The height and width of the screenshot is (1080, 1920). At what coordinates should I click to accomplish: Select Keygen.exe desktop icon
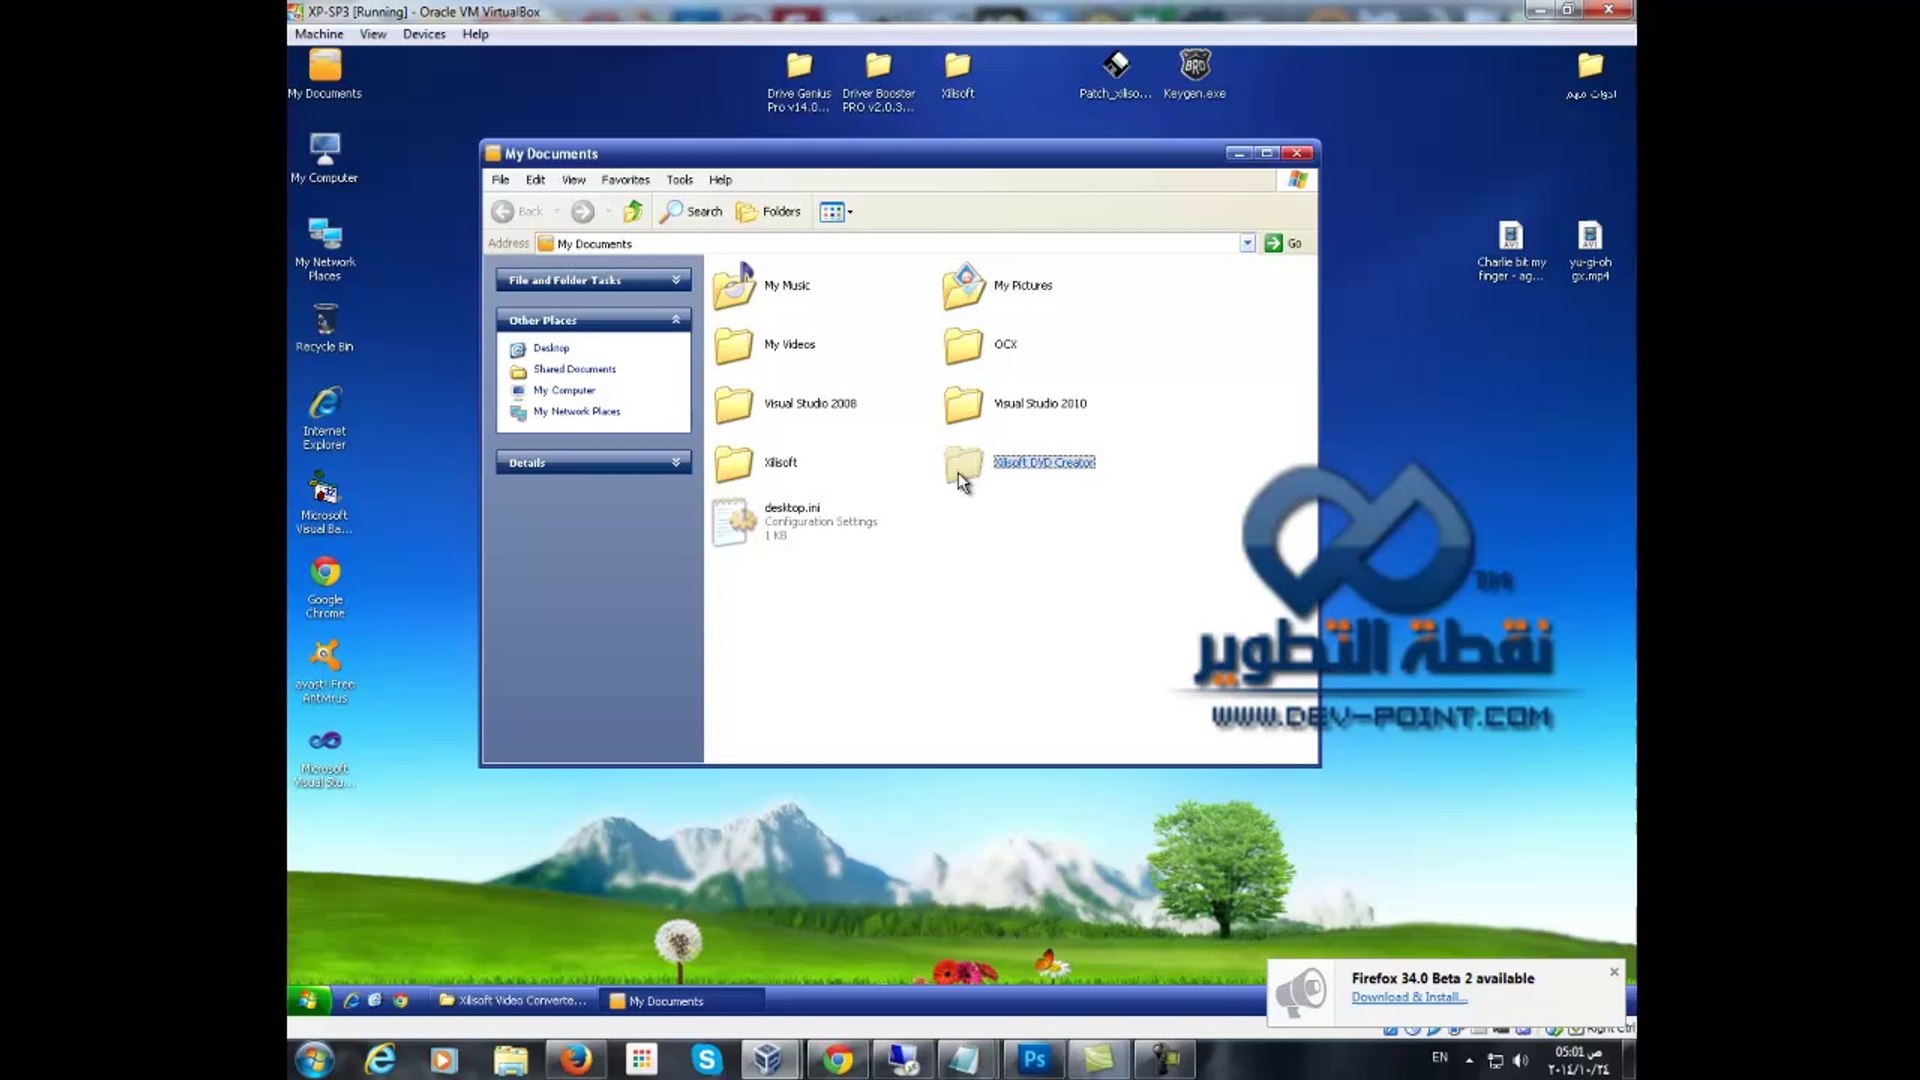click(x=1194, y=75)
